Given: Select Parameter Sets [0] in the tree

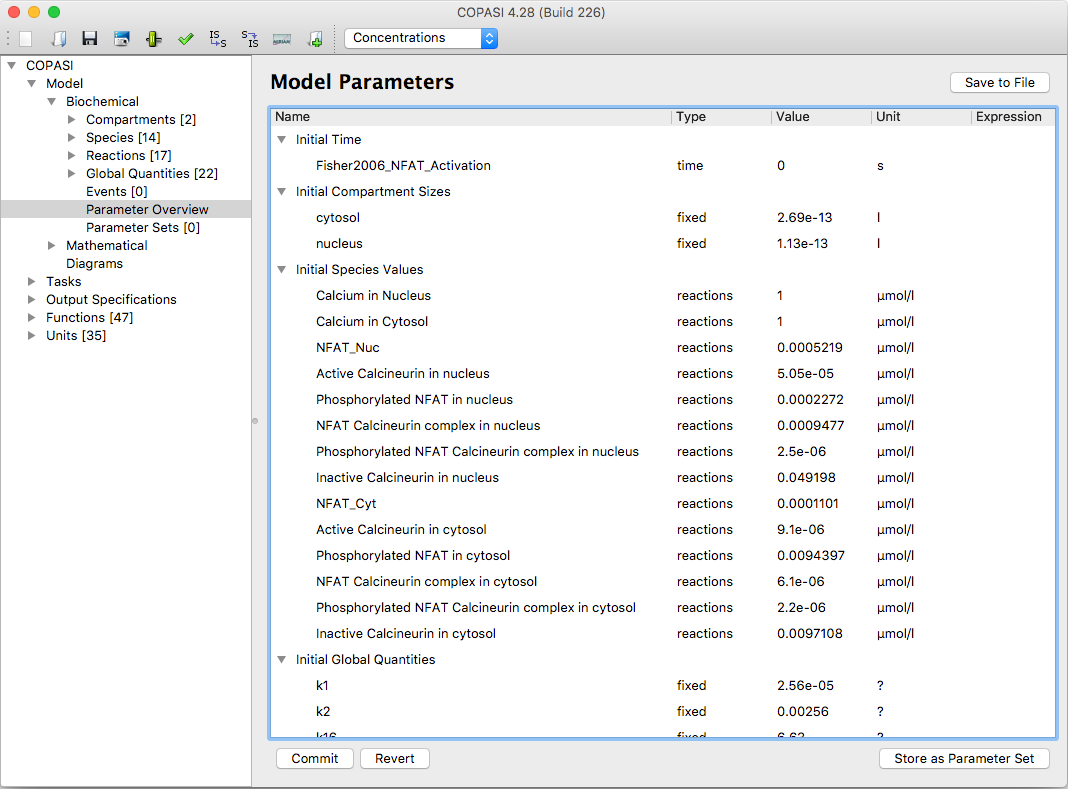Looking at the screenshot, I should click(x=143, y=228).
